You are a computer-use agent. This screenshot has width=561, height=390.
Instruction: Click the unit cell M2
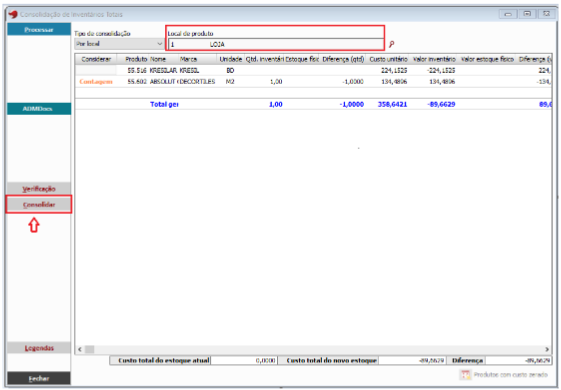tap(230, 82)
